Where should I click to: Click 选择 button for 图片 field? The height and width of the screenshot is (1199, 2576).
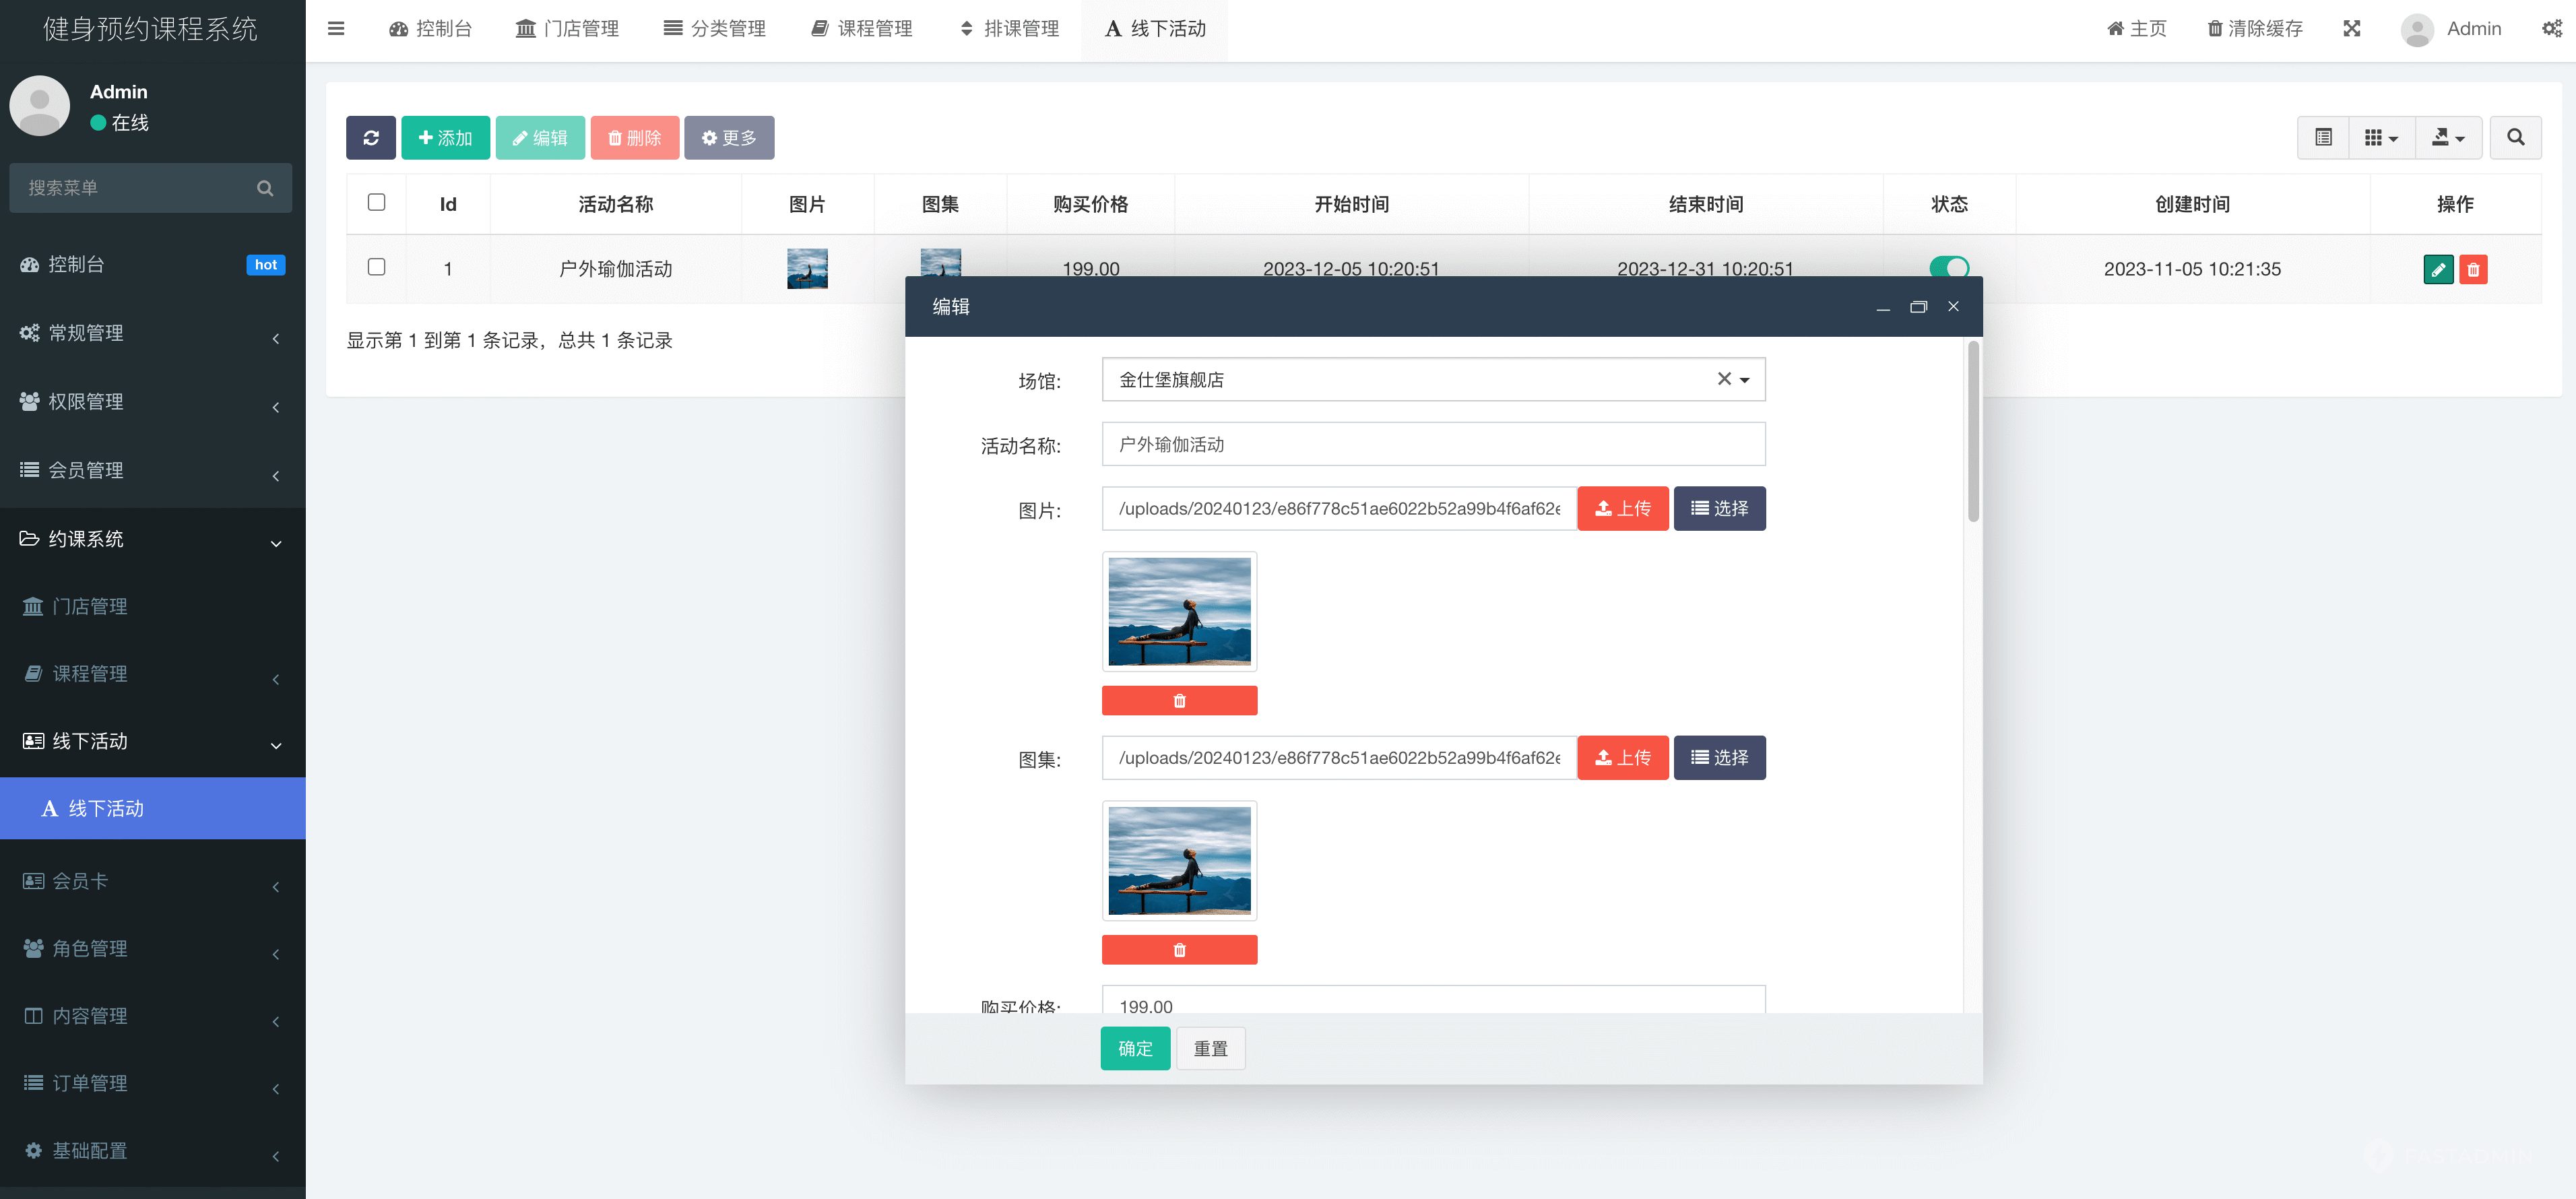point(1719,509)
